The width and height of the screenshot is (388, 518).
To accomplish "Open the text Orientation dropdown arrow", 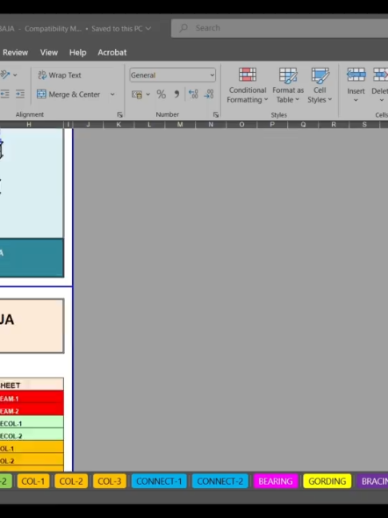I will (15, 75).
